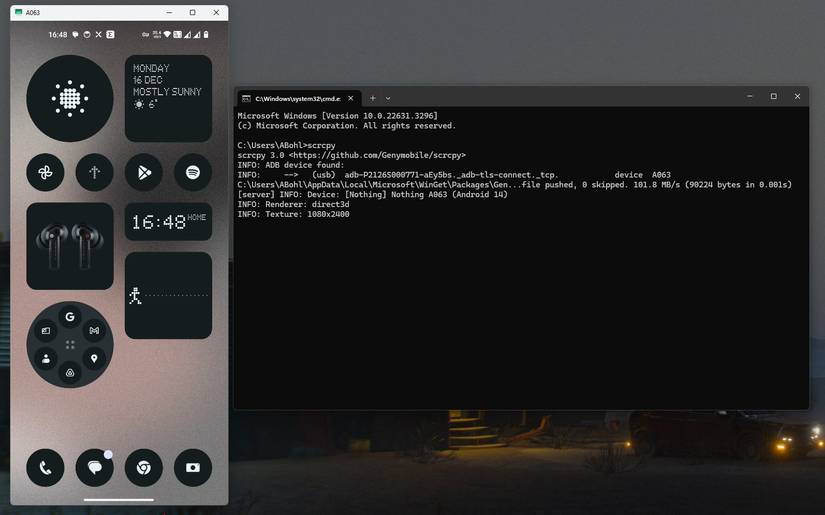The height and width of the screenshot is (515, 825).
Task: Open Gmail from the circular folder
Action: point(94,330)
